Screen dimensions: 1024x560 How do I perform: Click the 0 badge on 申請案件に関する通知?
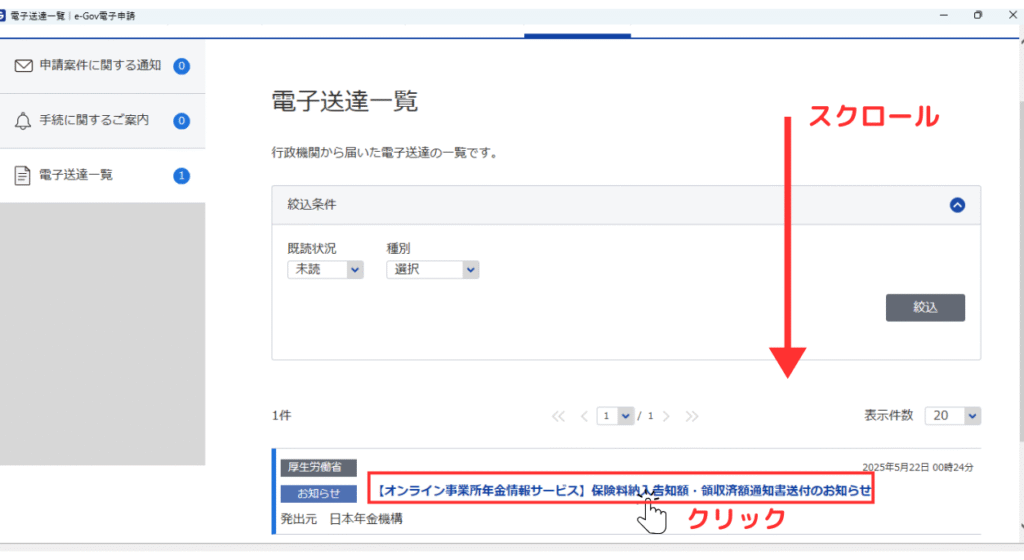pyautogui.click(x=182, y=66)
